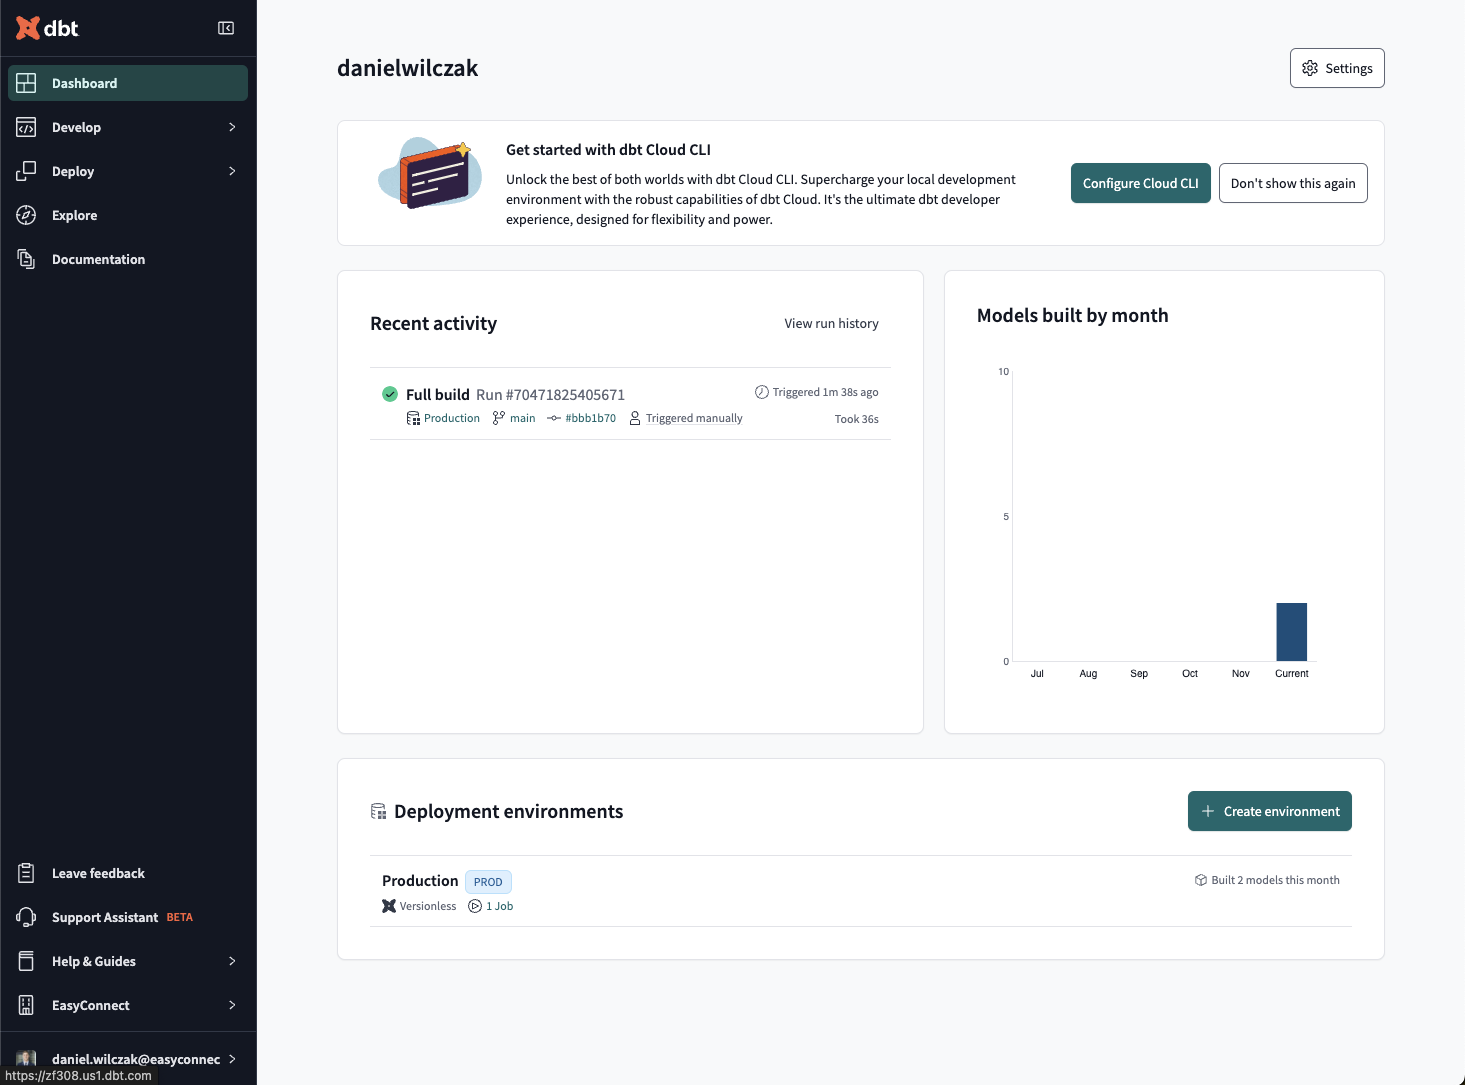Image resolution: width=1465 pixels, height=1085 pixels.
Task: Open the daniel.wilczak user profile menu
Action: pyautogui.click(x=128, y=1059)
